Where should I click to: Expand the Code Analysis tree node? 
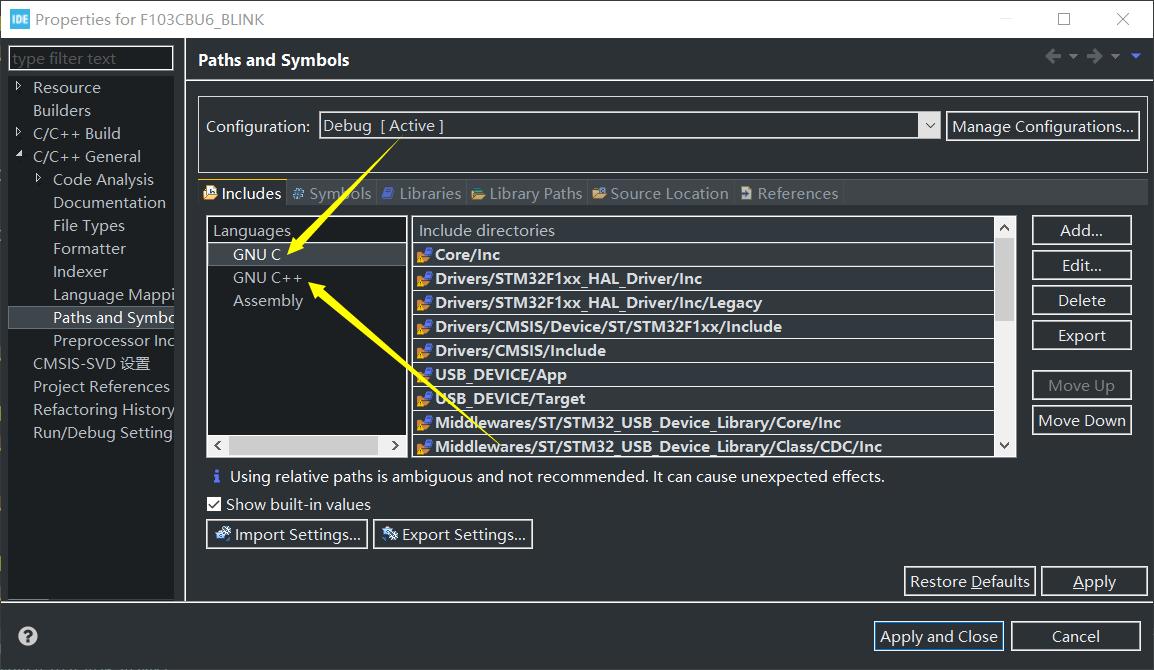point(38,179)
